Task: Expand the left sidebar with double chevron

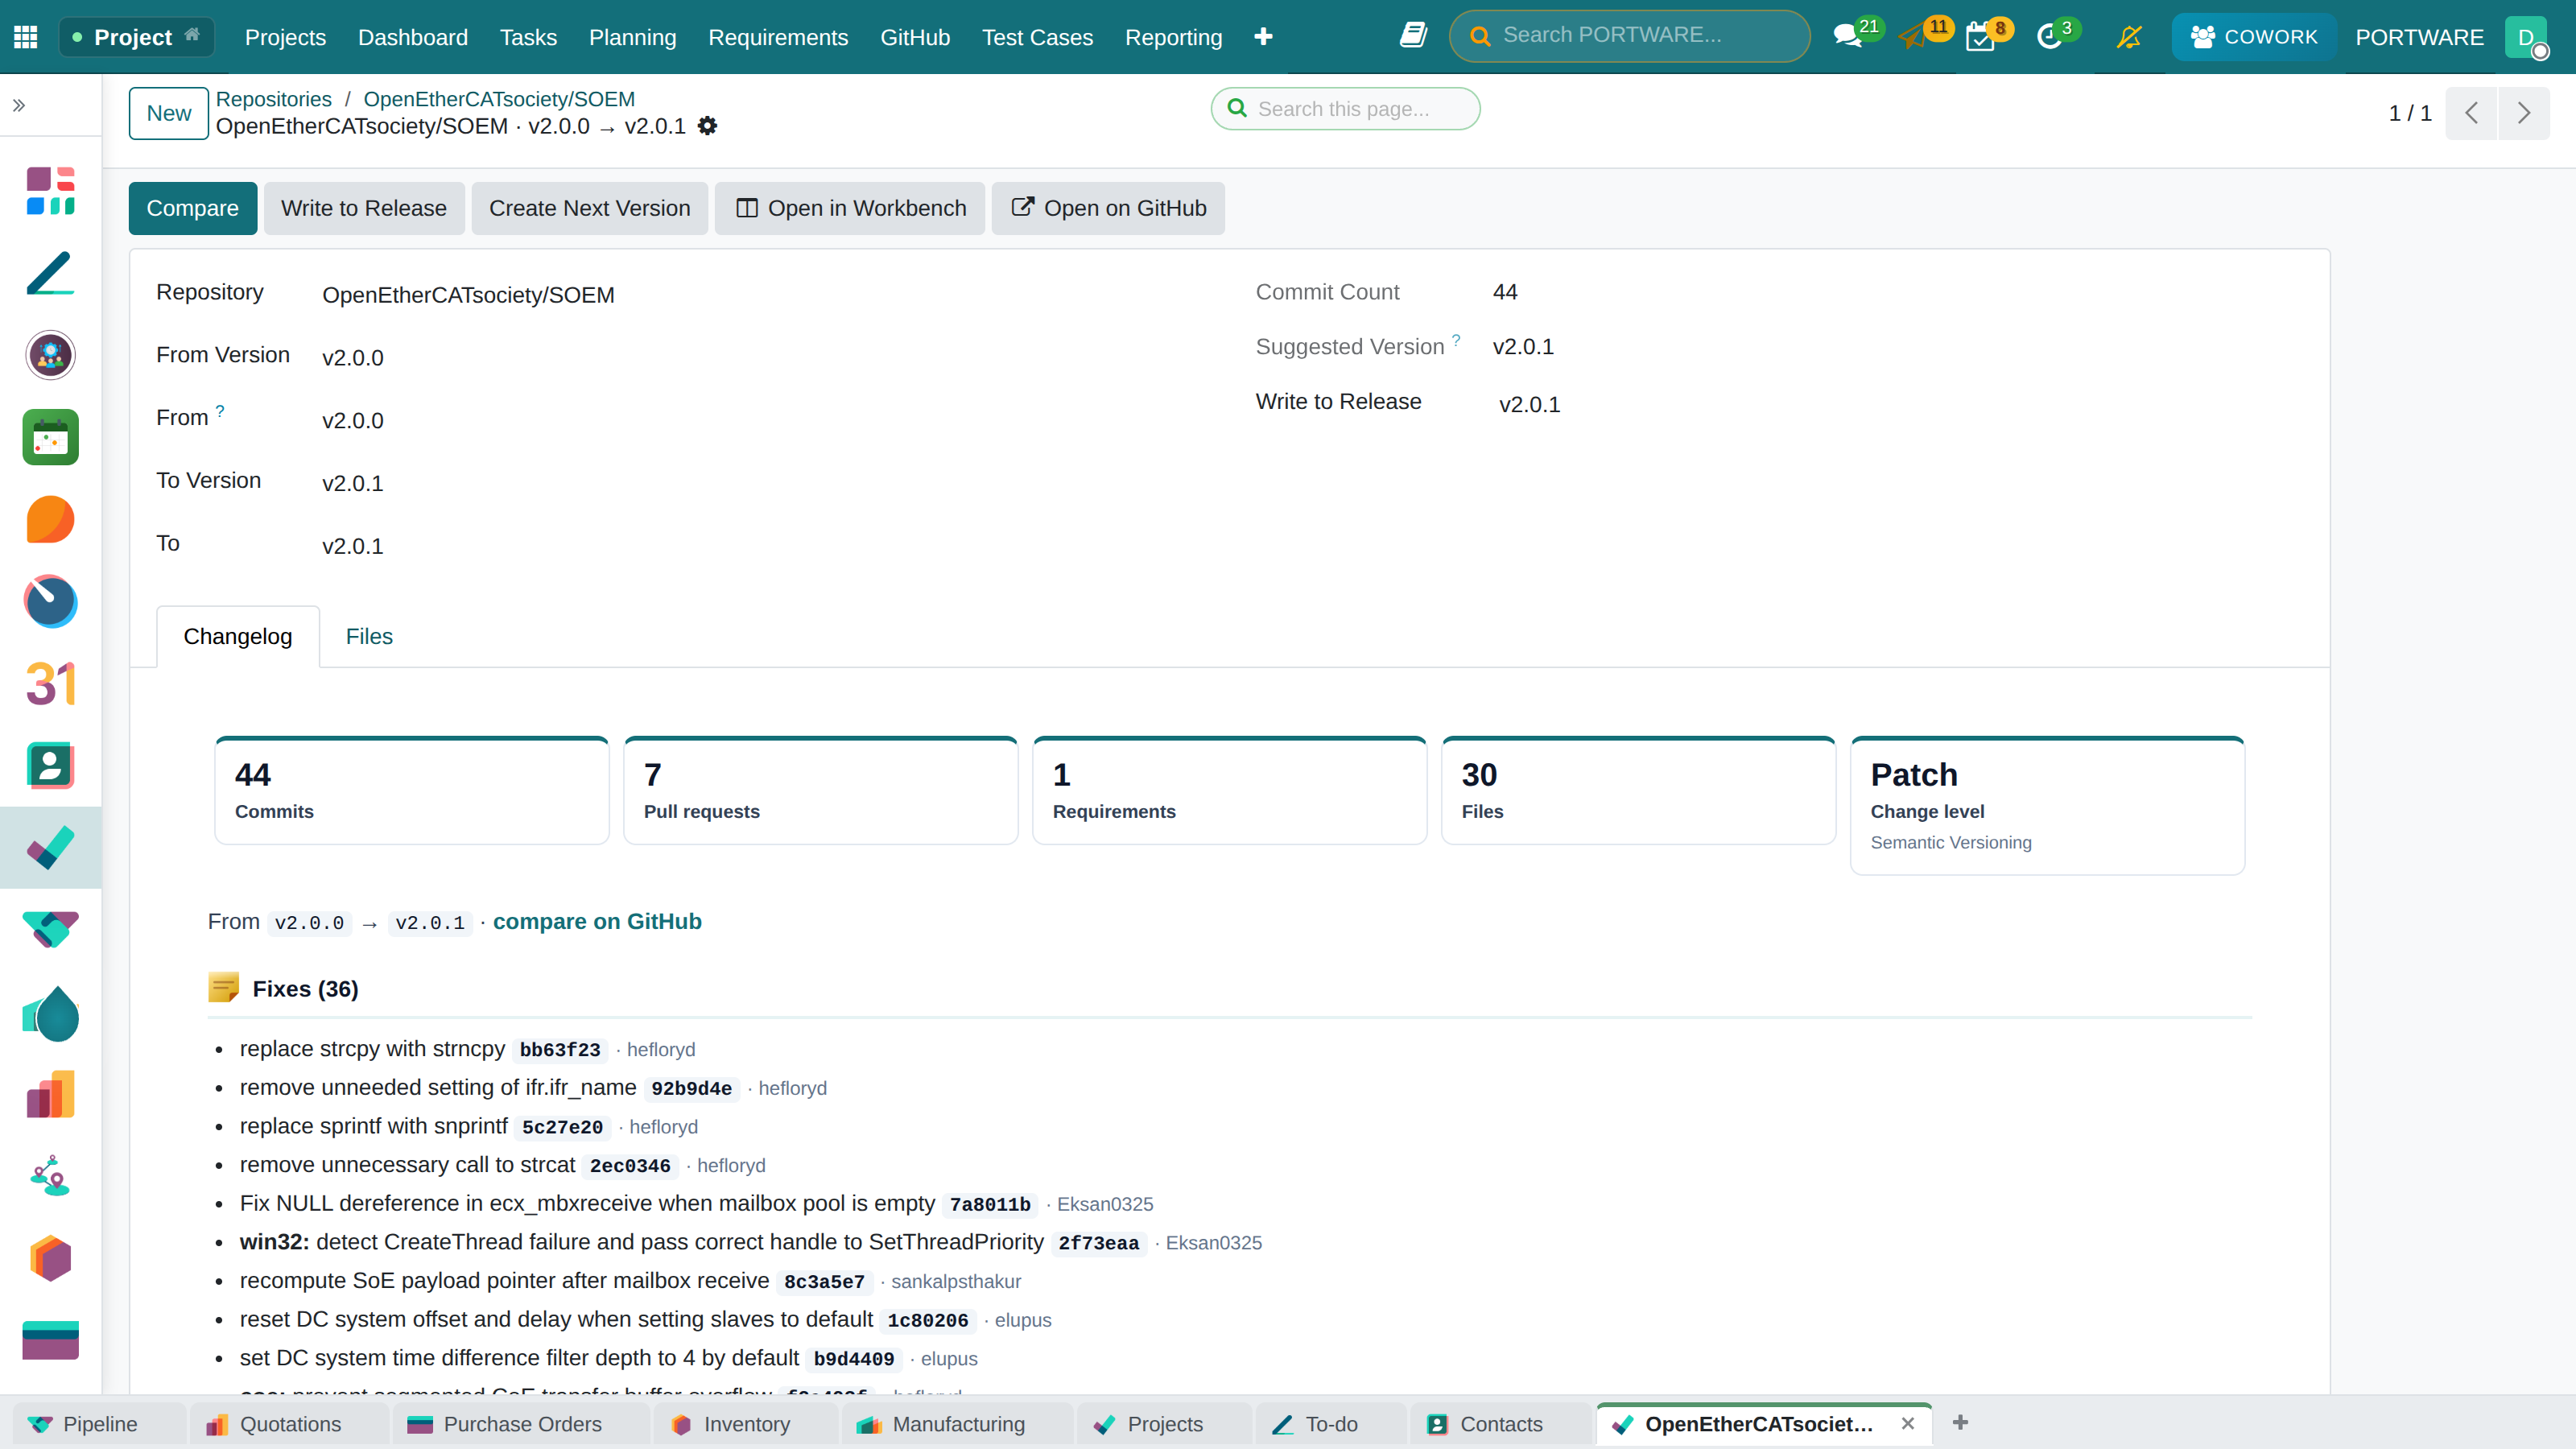Action: click(x=19, y=105)
